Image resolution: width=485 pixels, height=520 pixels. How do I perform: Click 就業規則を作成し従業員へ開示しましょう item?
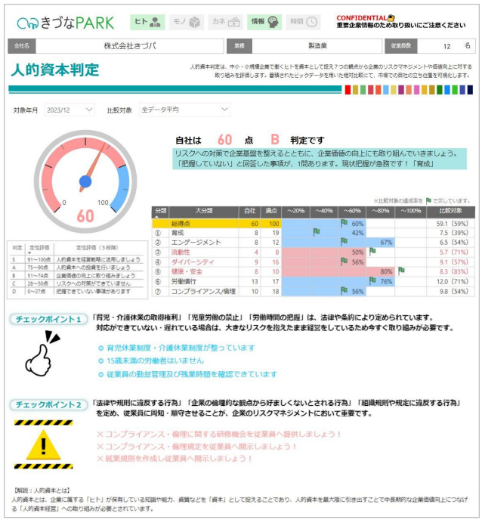(174, 459)
